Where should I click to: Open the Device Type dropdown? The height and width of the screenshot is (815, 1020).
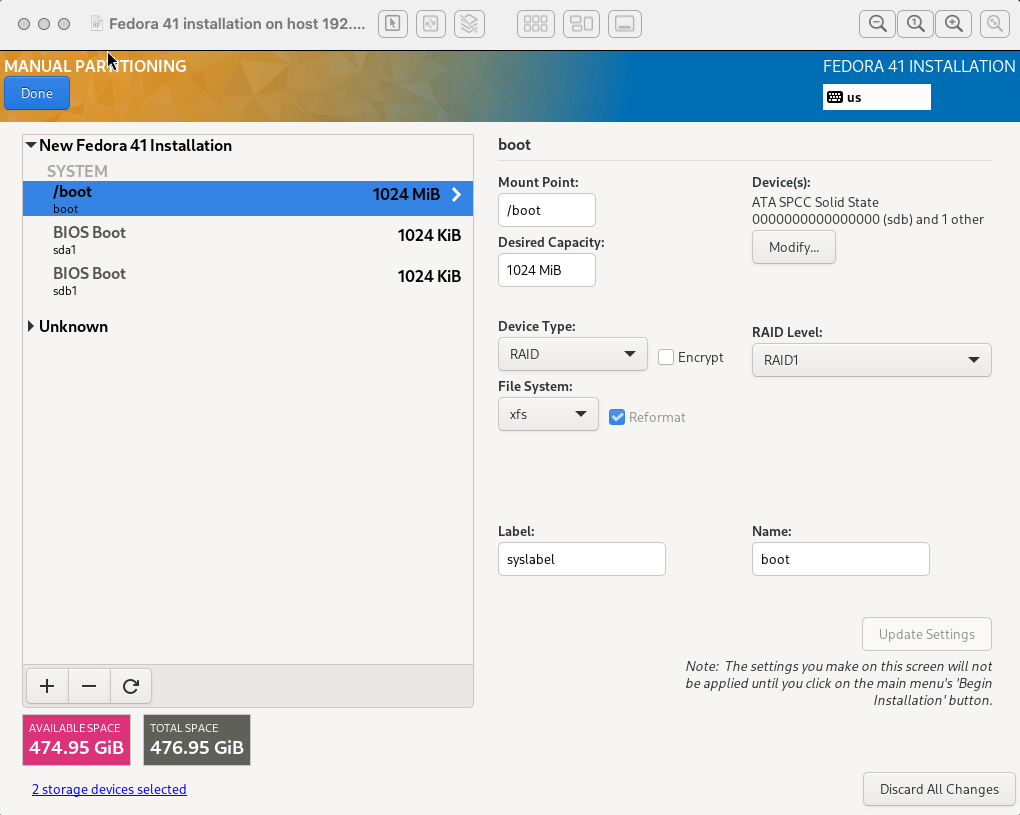coord(572,354)
